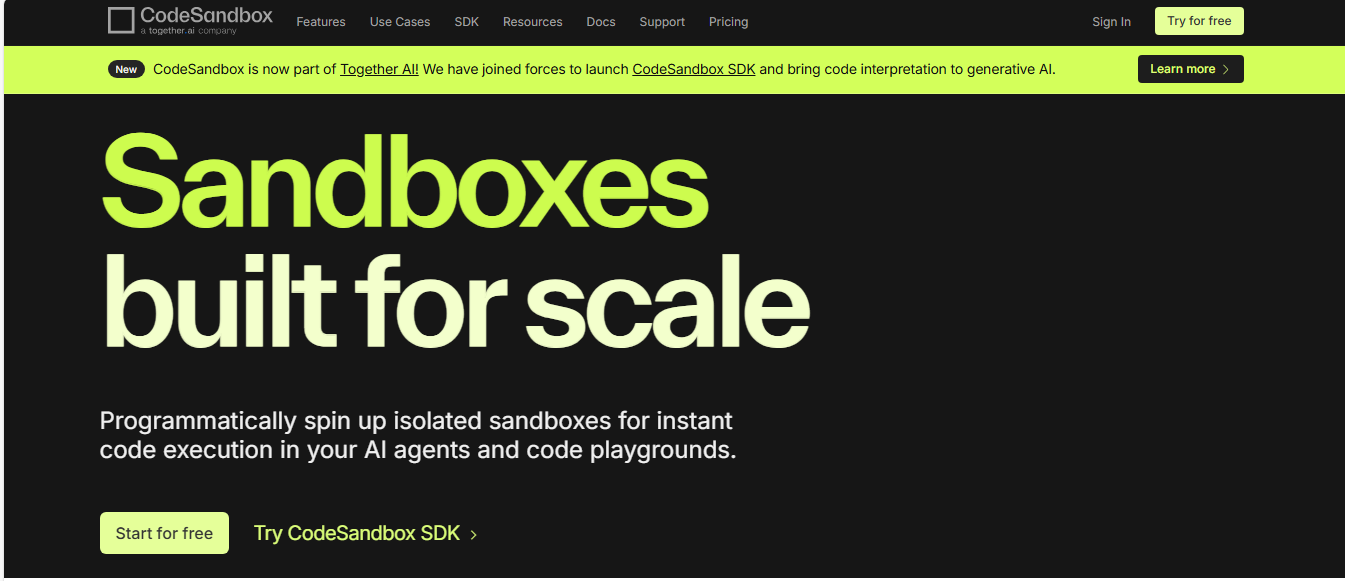Go to the Pricing page
The height and width of the screenshot is (581, 1345).
(729, 22)
